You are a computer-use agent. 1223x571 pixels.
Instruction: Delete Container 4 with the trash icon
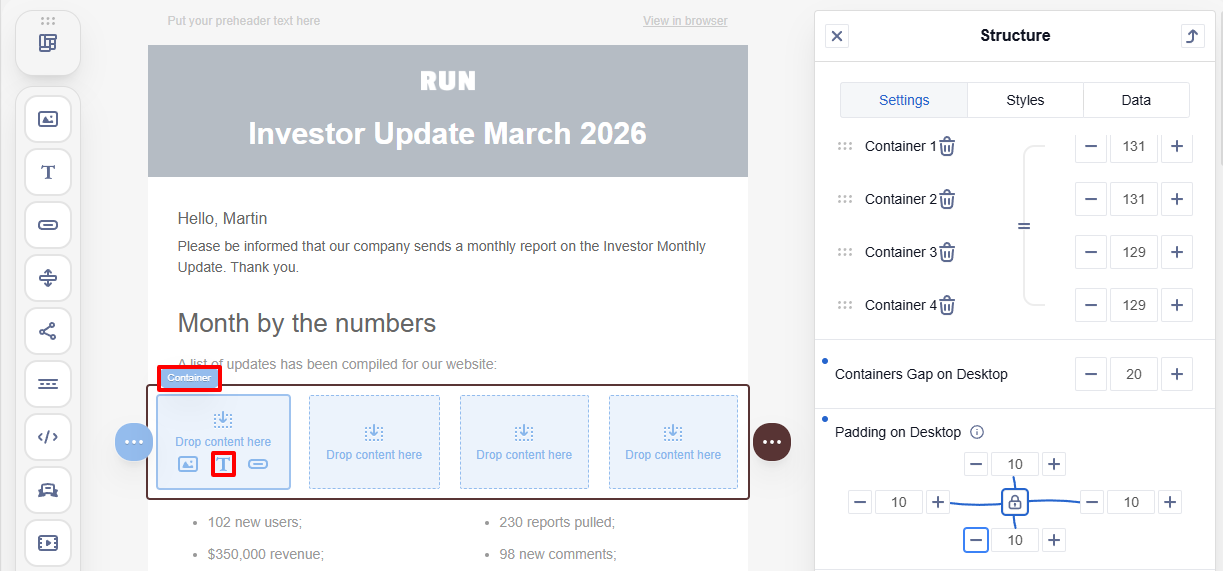pyautogui.click(x=947, y=305)
